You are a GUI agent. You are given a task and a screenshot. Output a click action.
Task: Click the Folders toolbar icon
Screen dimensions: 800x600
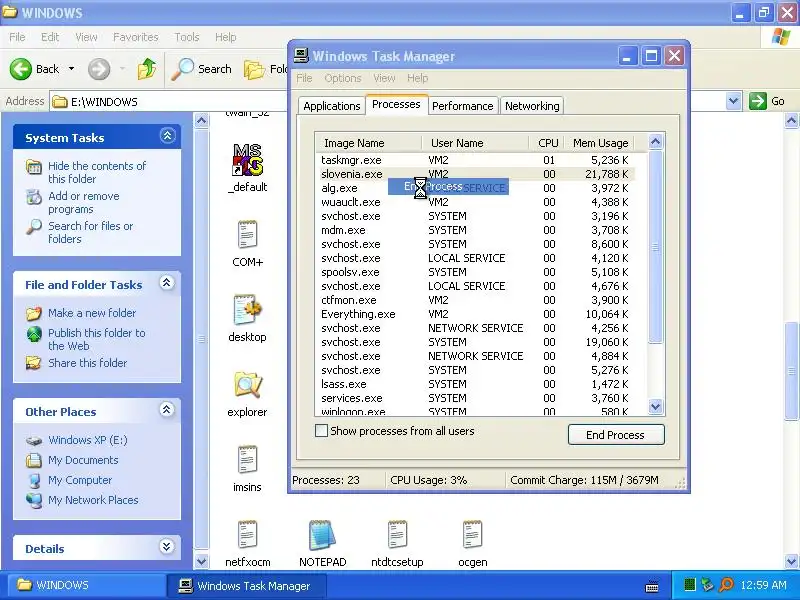254,69
